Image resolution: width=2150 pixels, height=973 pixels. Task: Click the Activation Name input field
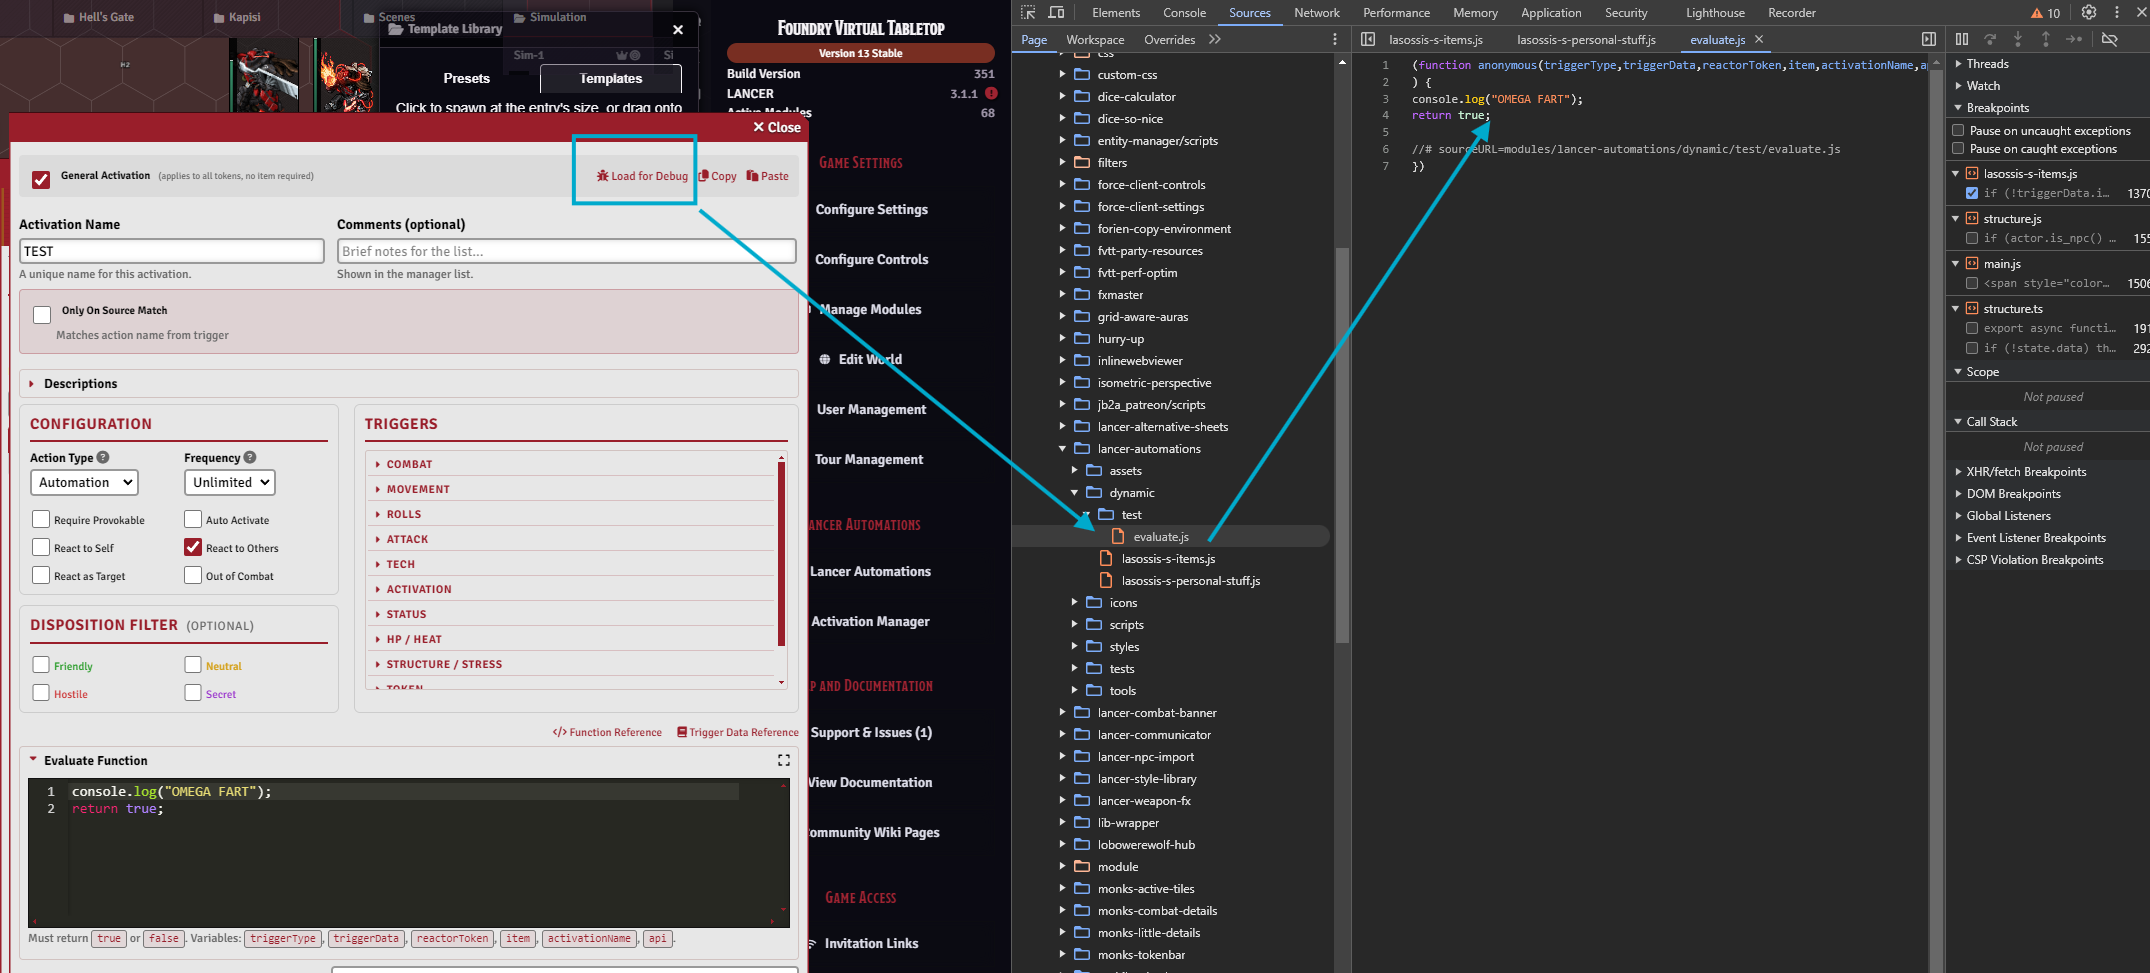(x=172, y=251)
